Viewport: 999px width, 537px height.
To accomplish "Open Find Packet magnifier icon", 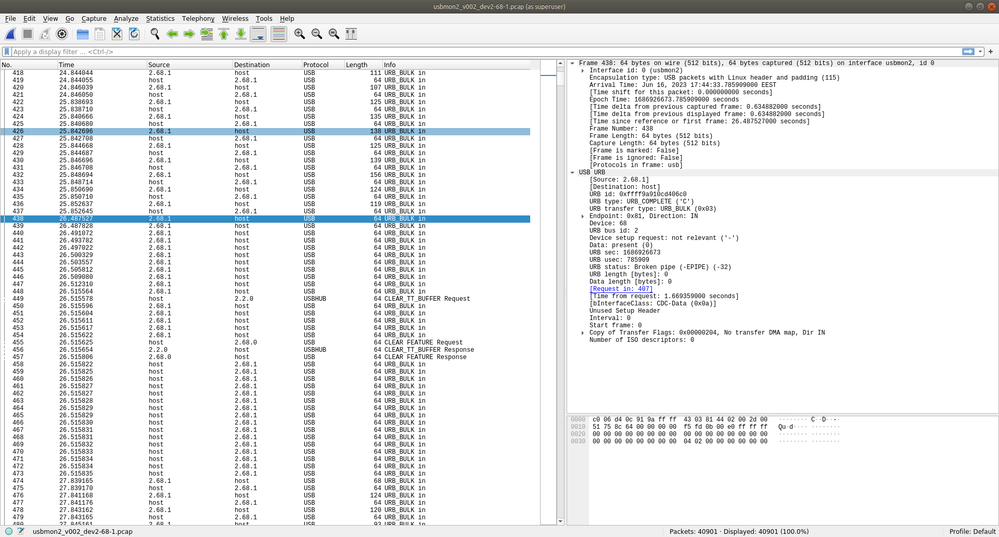I will (155, 34).
